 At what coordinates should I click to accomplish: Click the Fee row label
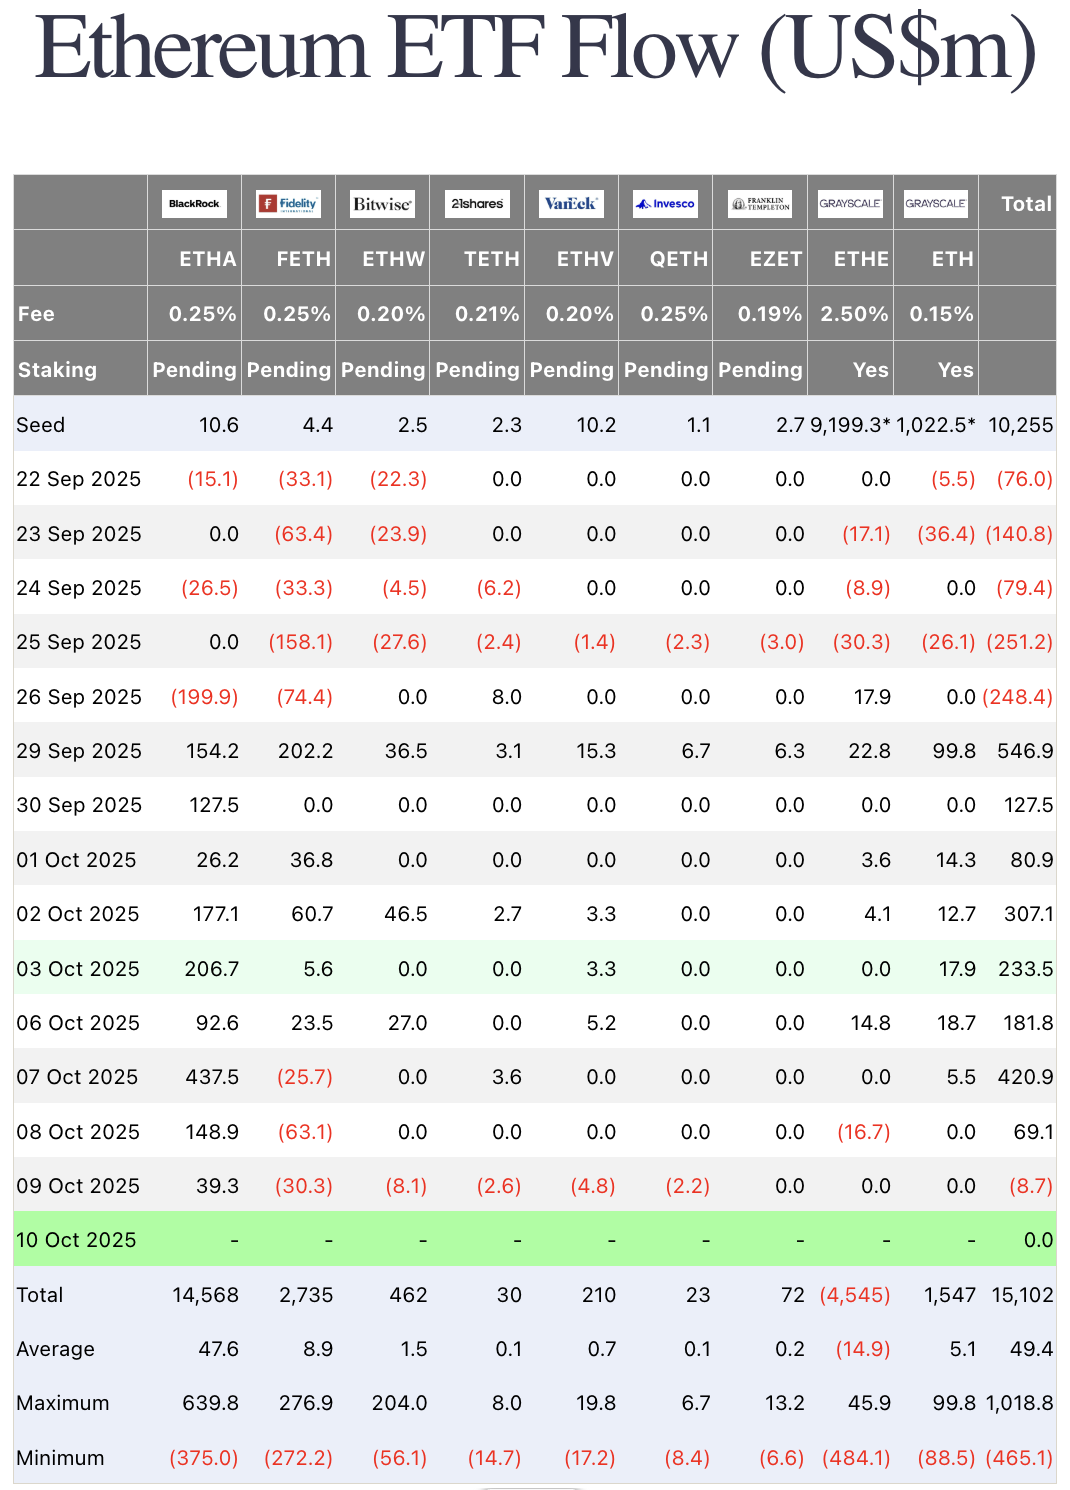pyautogui.click(x=36, y=314)
